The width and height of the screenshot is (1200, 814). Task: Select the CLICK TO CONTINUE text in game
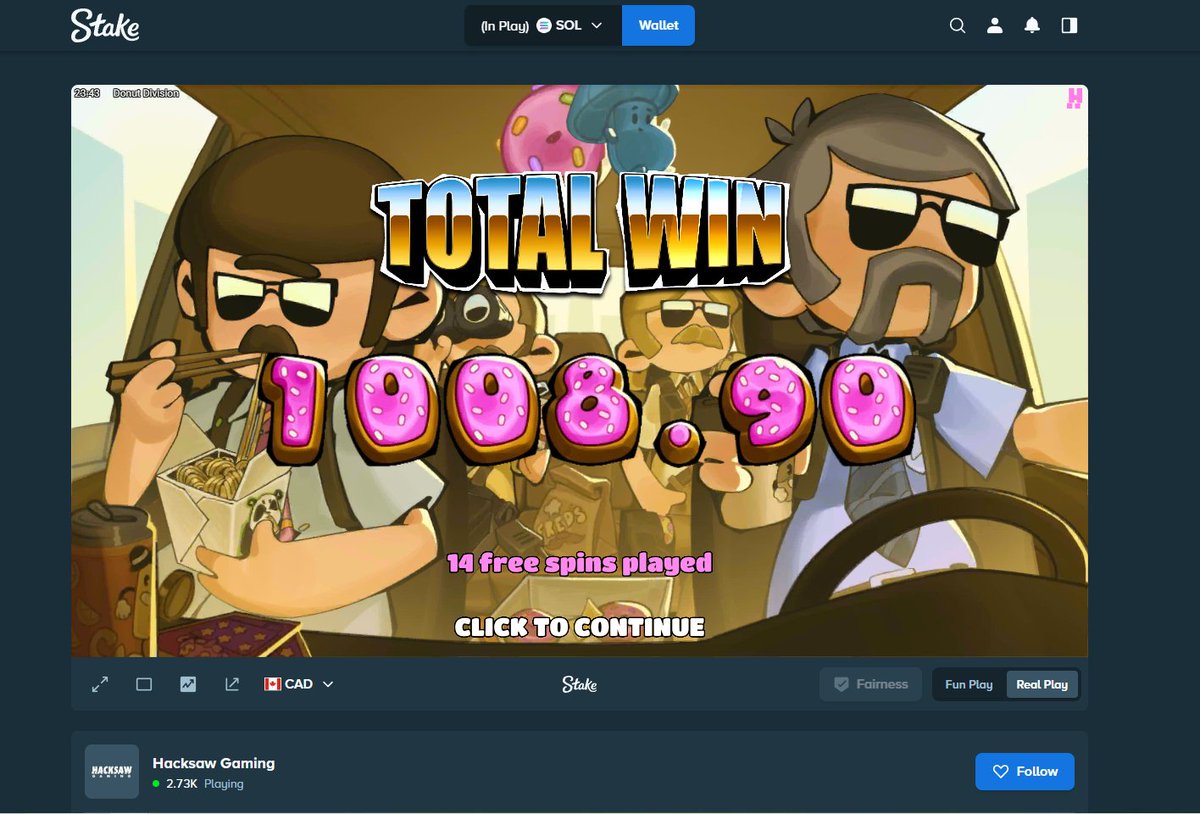pyautogui.click(x=580, y=628)
